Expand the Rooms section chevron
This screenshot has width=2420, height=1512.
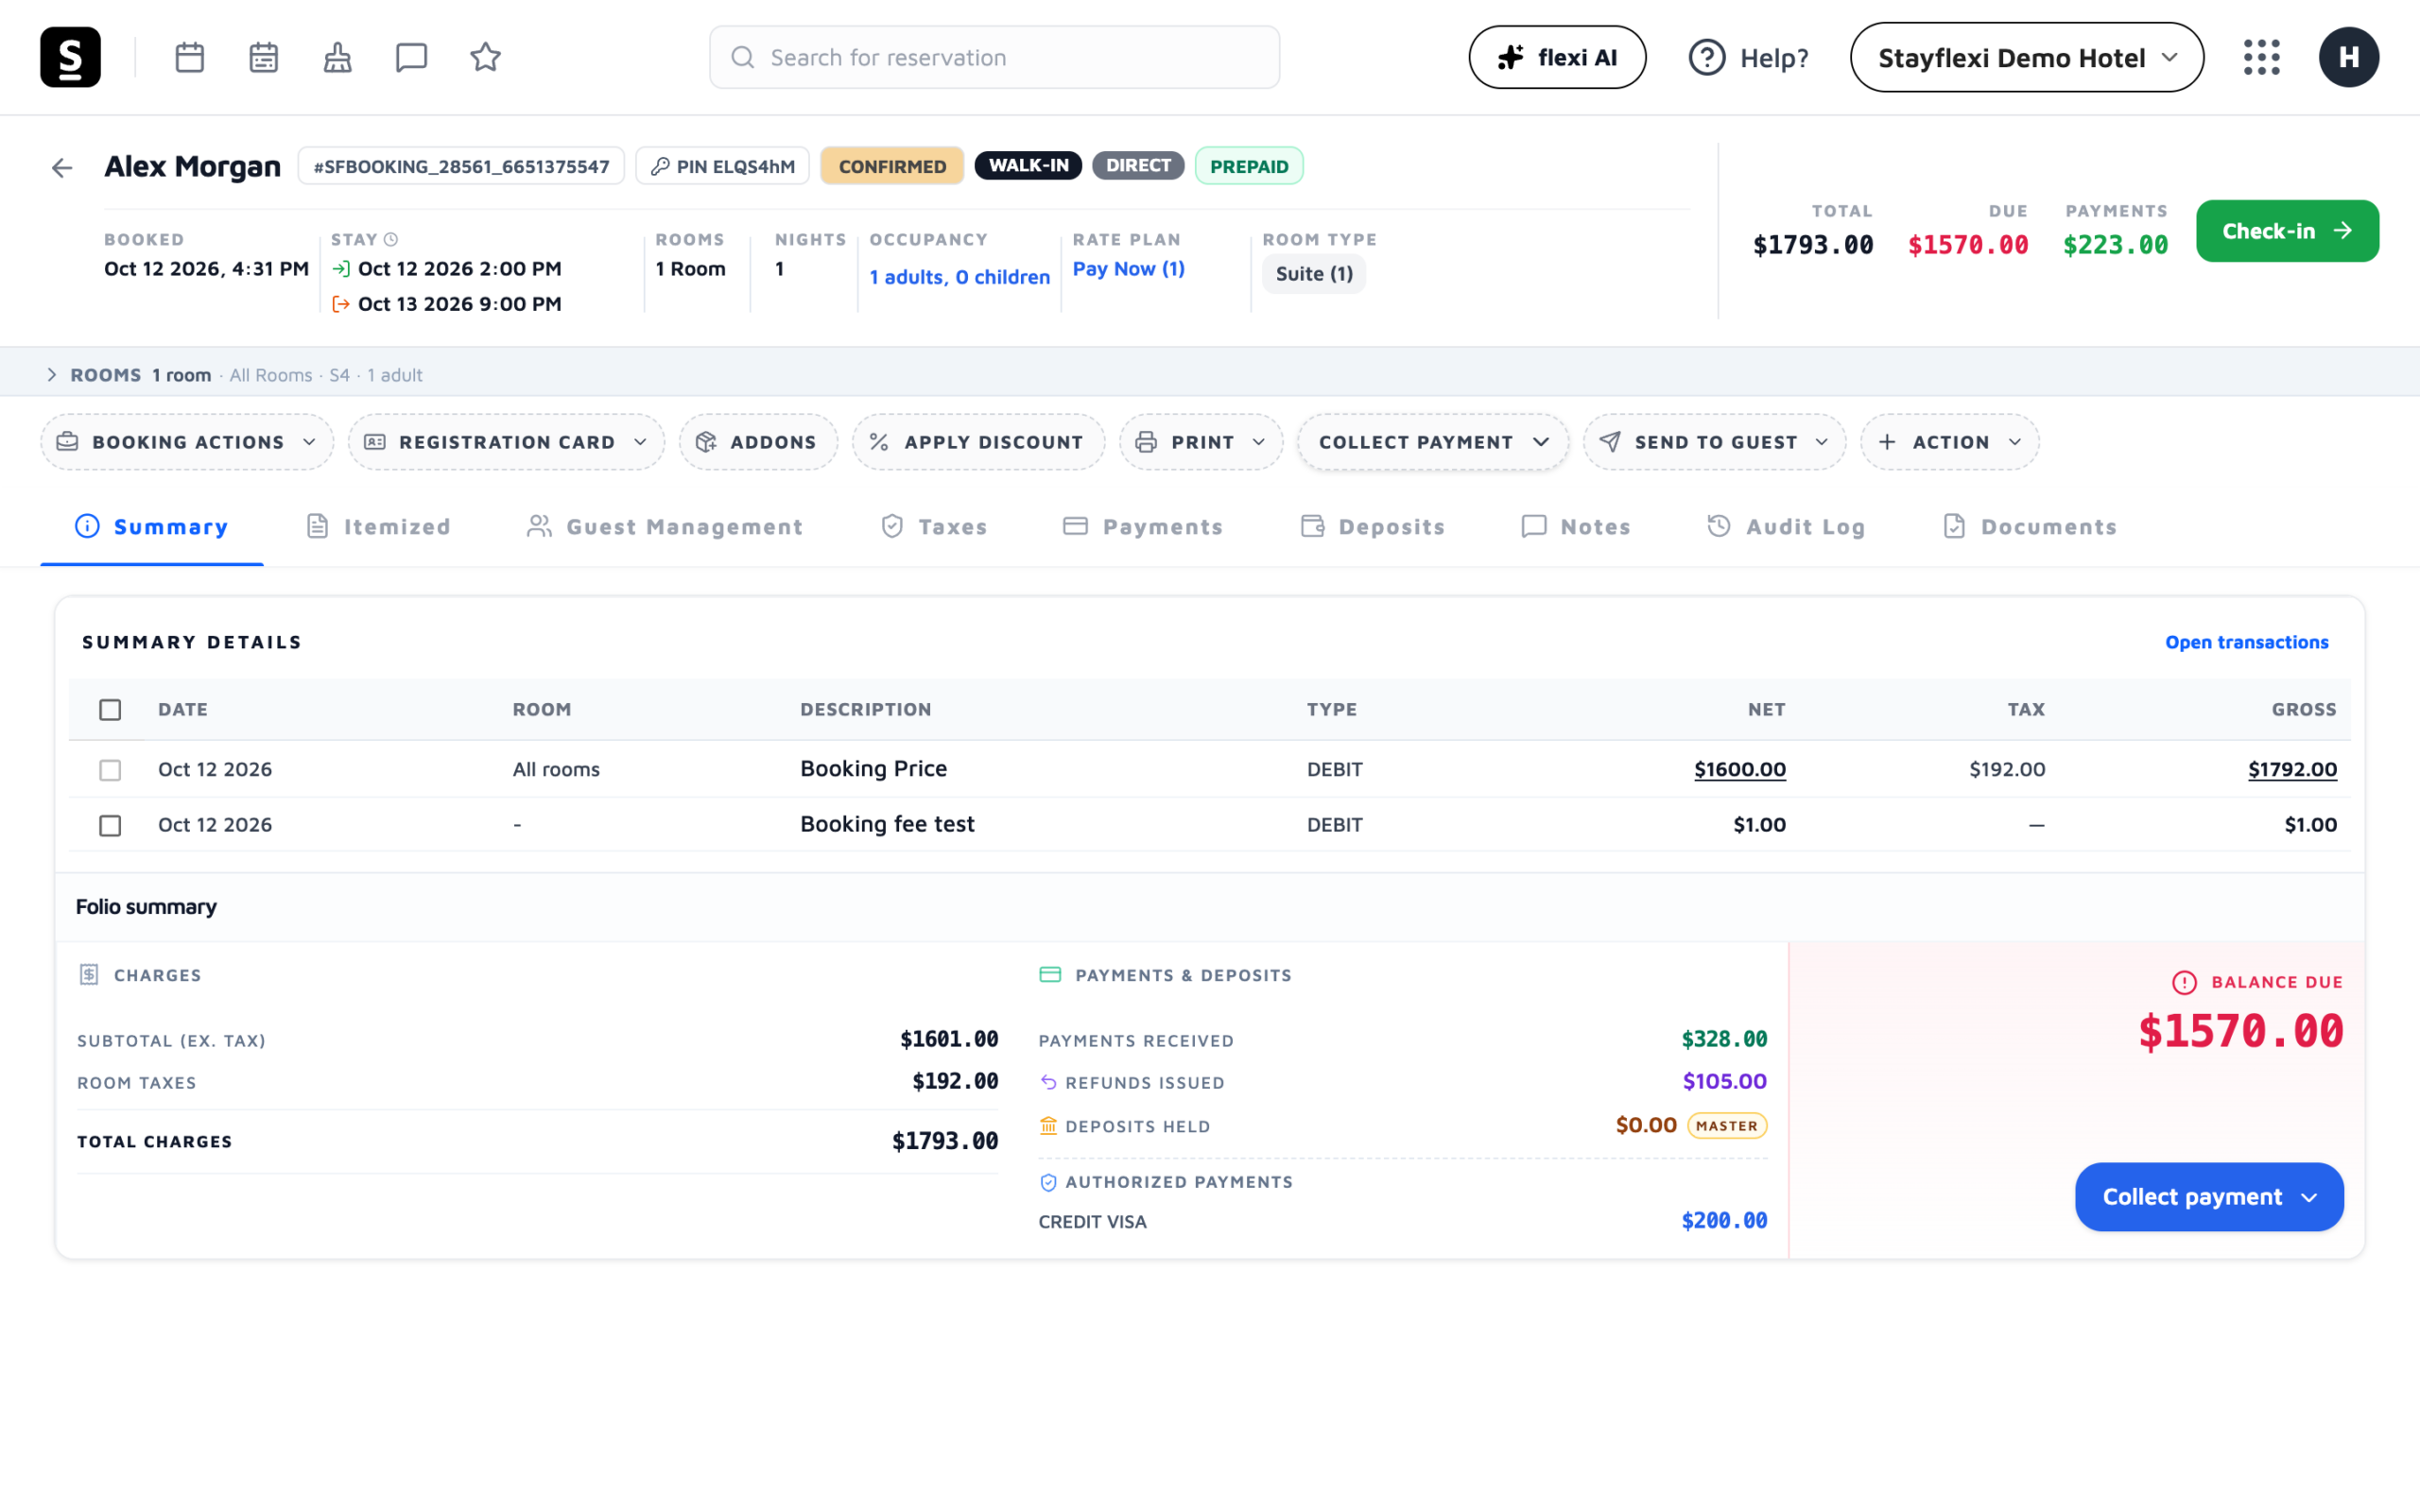tap(52, 375)
